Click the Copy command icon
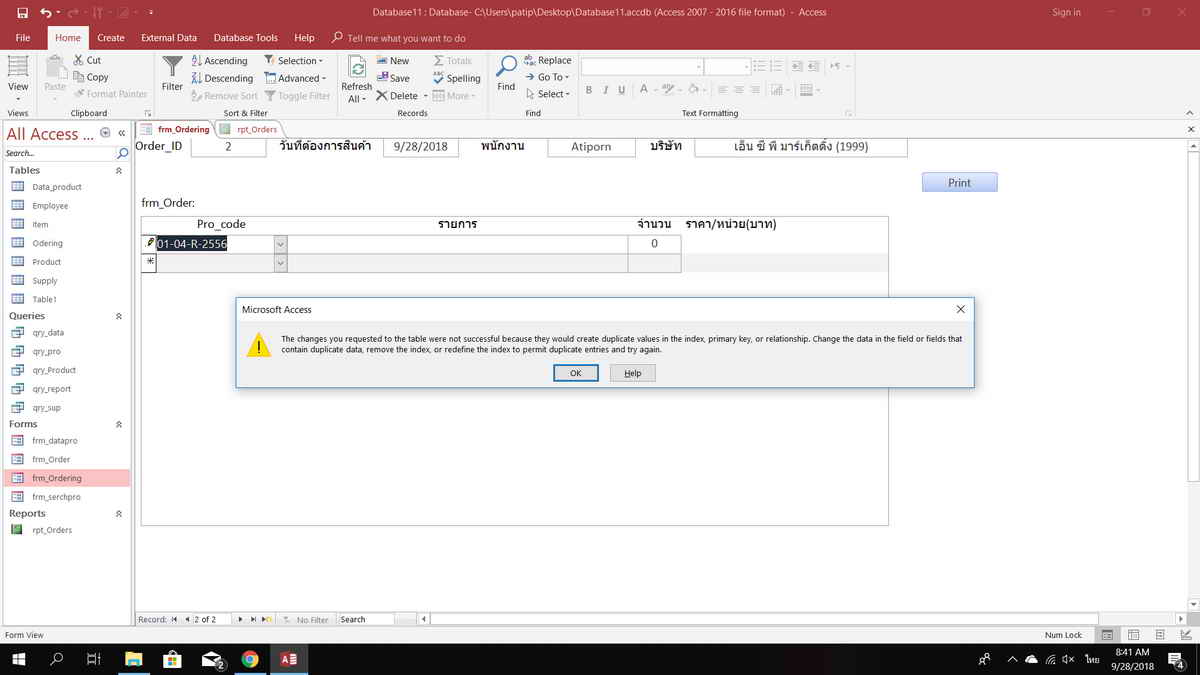The image size is (1200, 675). tap(79, 77)
